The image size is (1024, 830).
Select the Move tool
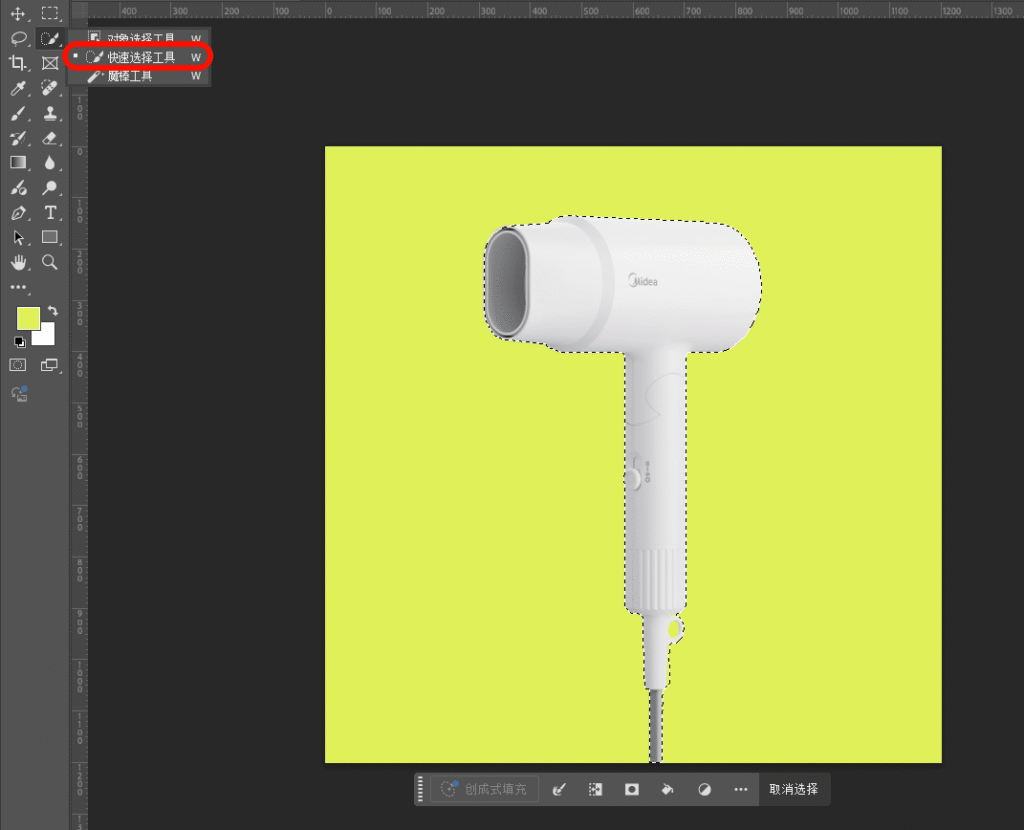[x=18, y=14]
